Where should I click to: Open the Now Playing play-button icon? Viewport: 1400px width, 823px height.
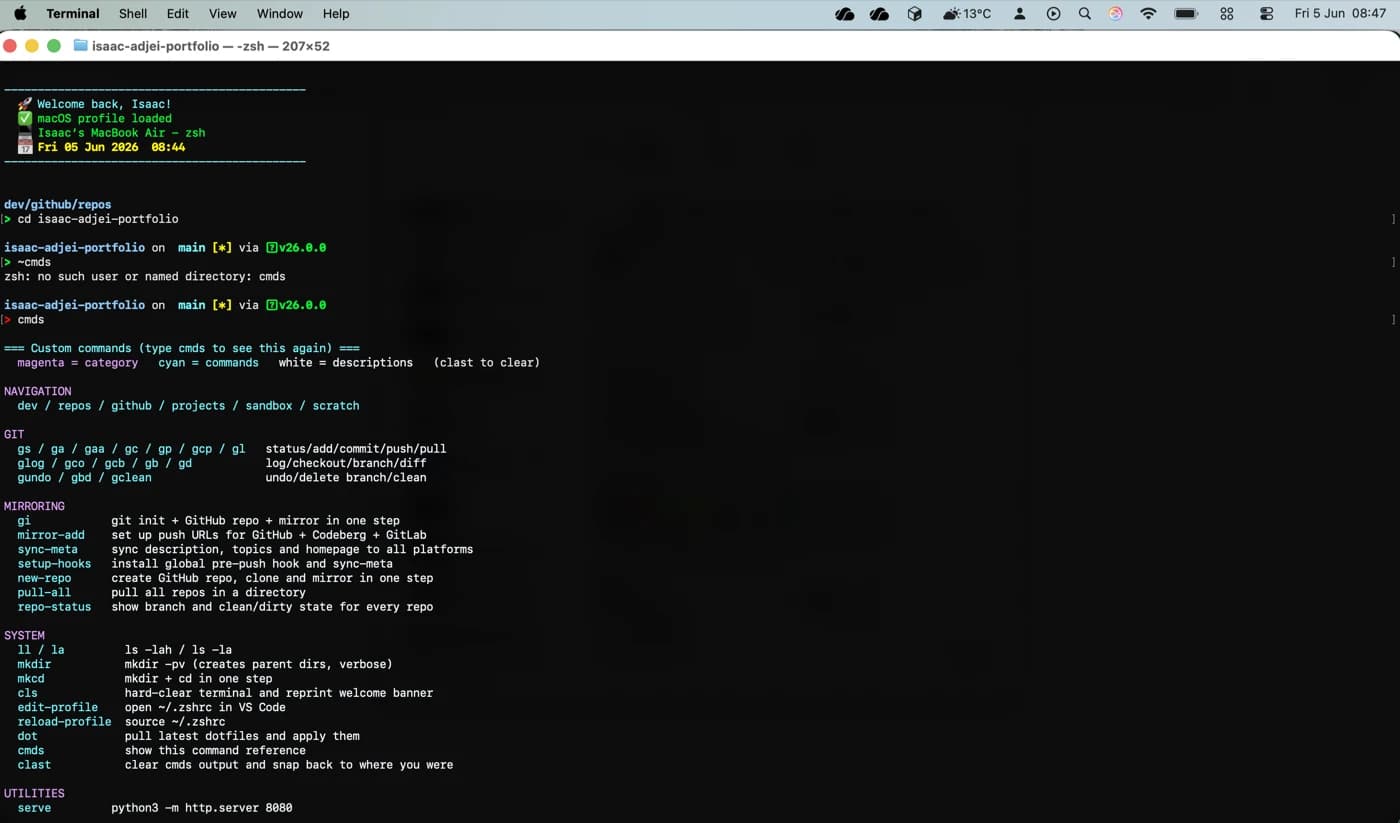pyautogui.click(x=1053, y=14)
